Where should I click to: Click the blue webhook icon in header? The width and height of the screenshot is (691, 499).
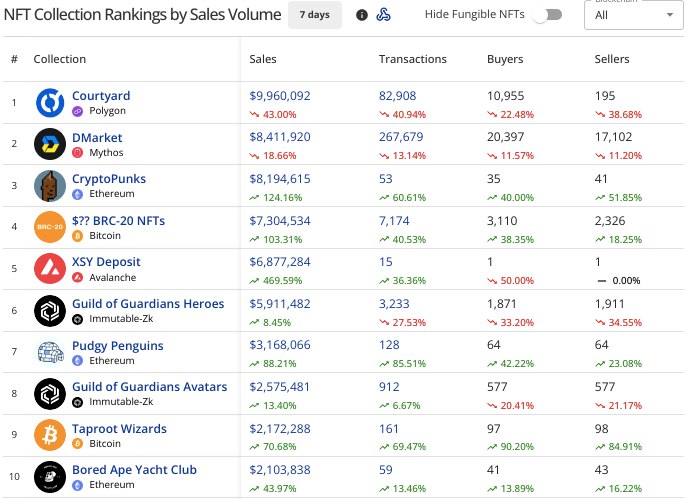click(383, 15)
